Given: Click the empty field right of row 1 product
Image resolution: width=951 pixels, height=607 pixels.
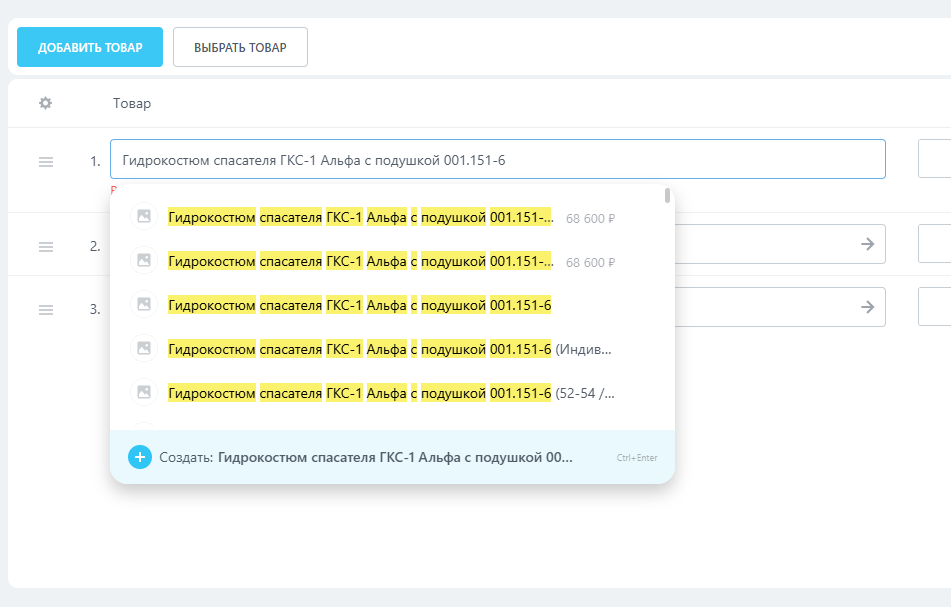Looking at the screenshot, I should coord(935,159).
